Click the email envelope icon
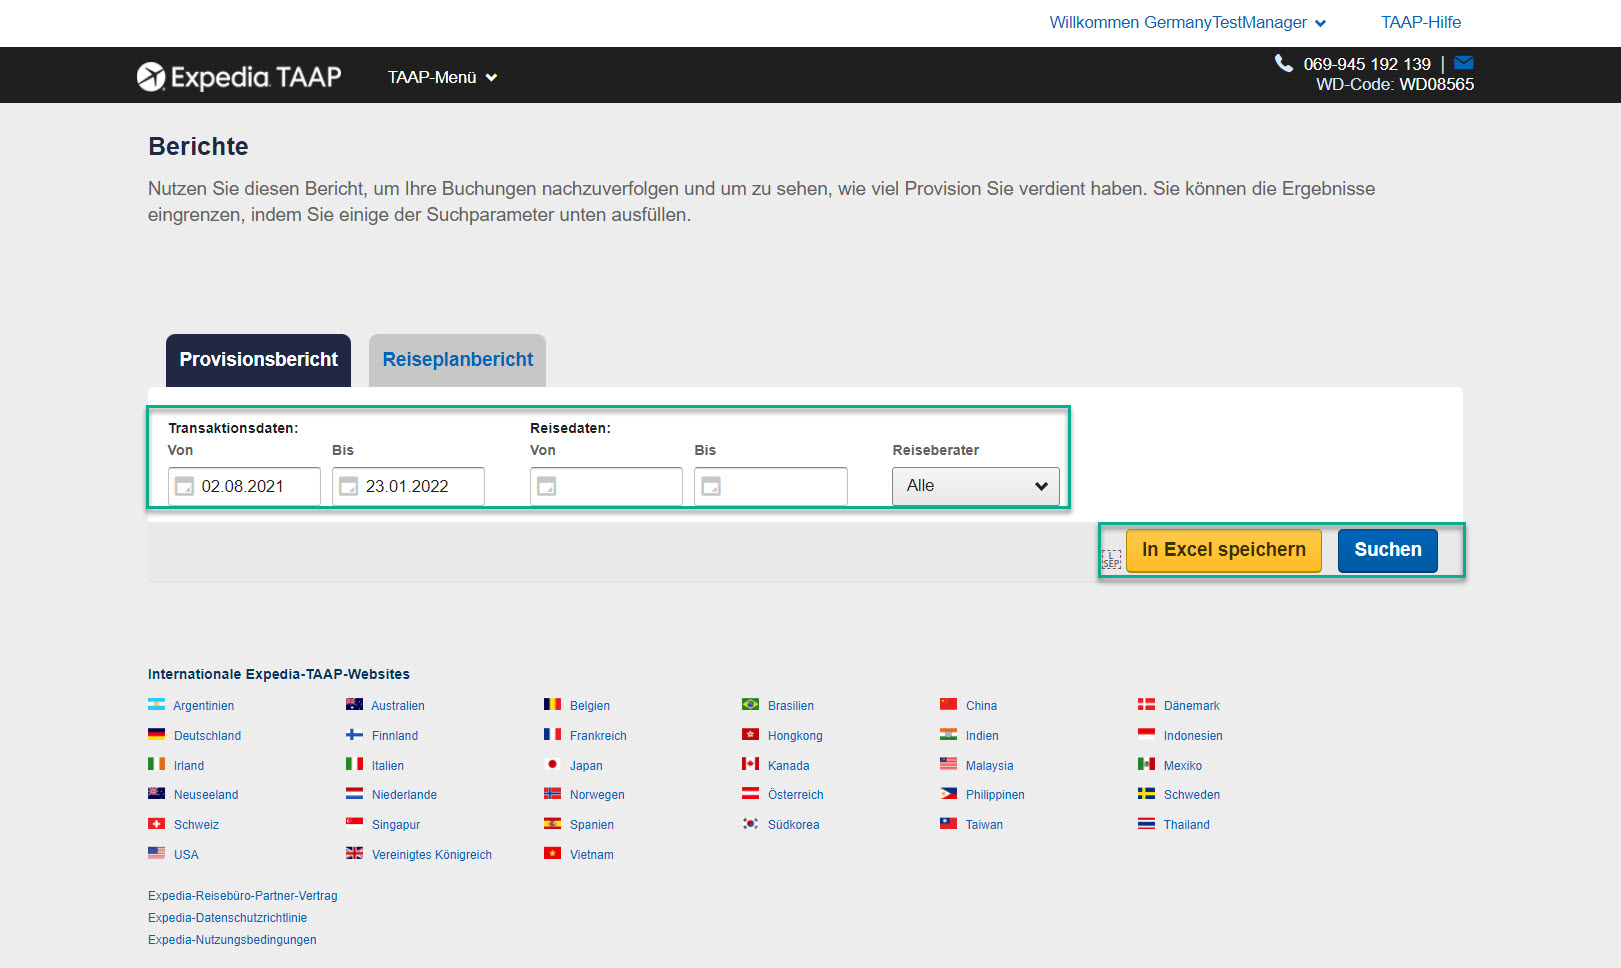Viewport: 1621px width, 968px height. point(1464,63)
